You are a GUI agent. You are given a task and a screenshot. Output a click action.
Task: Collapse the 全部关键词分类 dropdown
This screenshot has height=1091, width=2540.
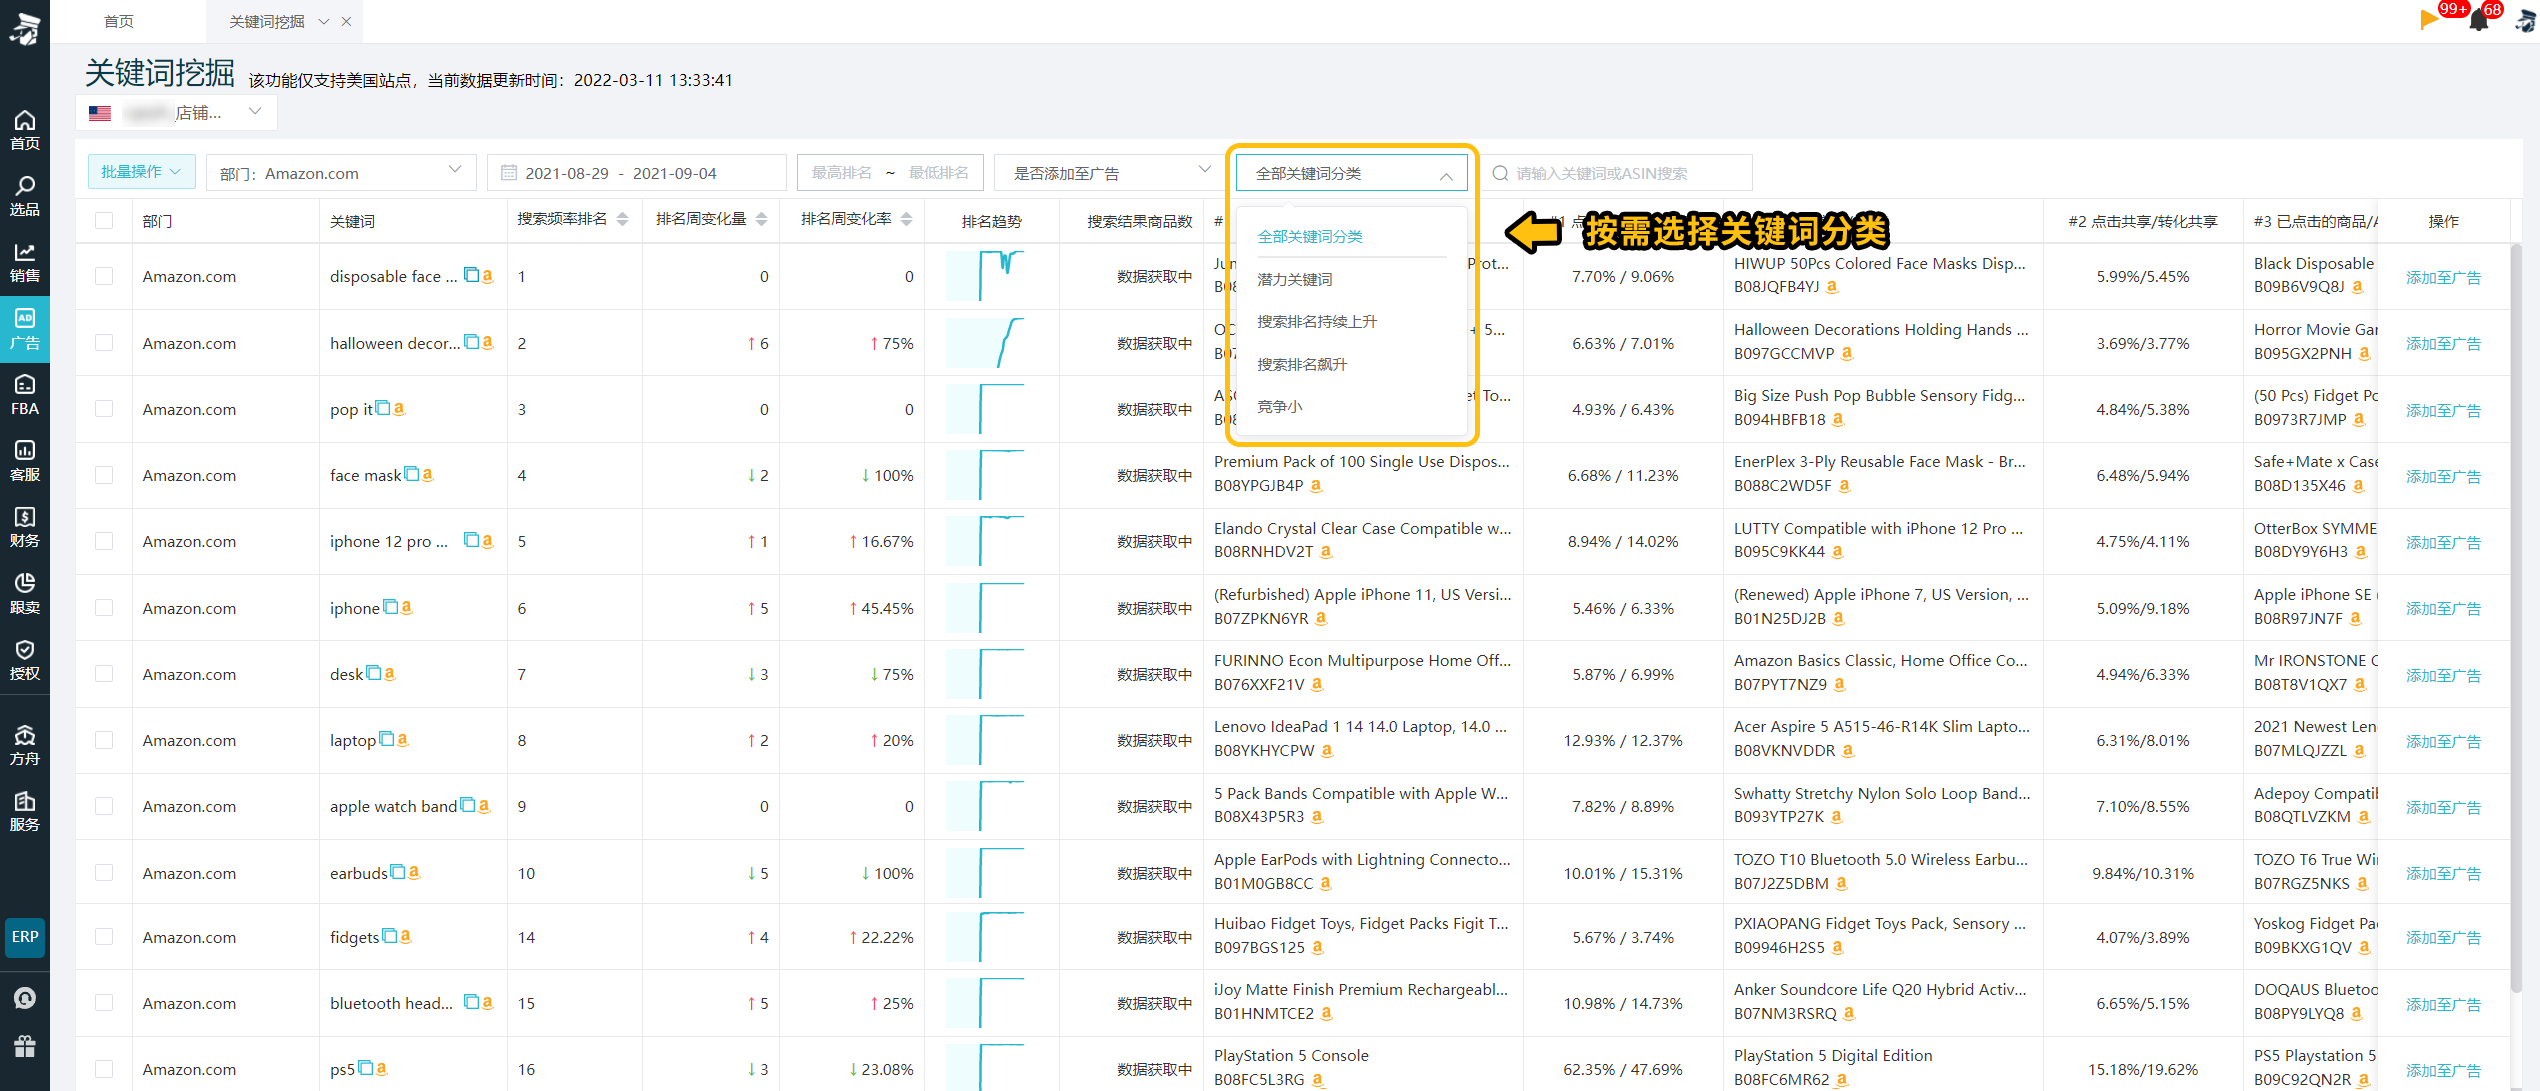point(1352,173)
